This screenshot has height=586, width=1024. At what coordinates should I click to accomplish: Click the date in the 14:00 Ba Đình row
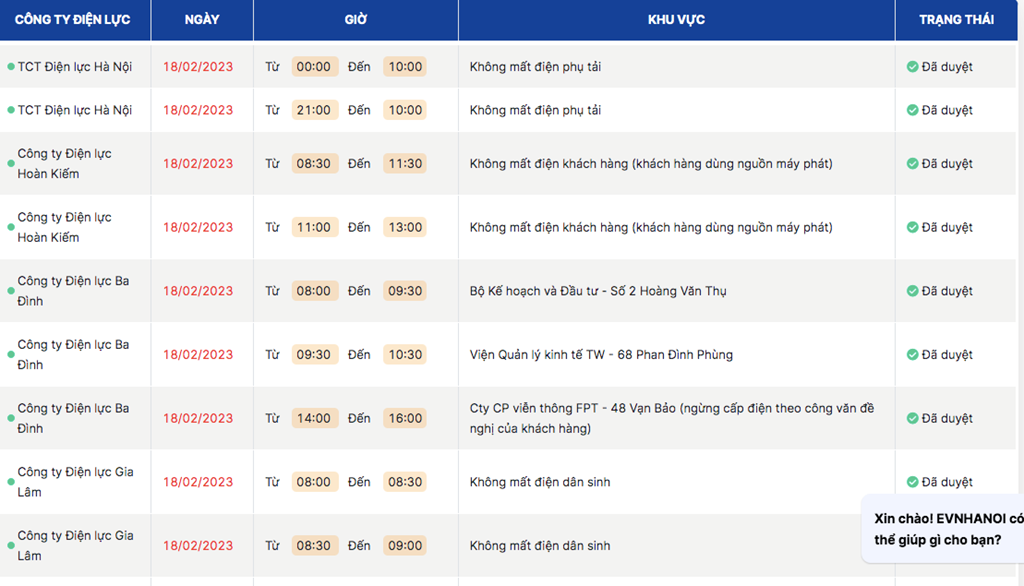click(198, 418)
